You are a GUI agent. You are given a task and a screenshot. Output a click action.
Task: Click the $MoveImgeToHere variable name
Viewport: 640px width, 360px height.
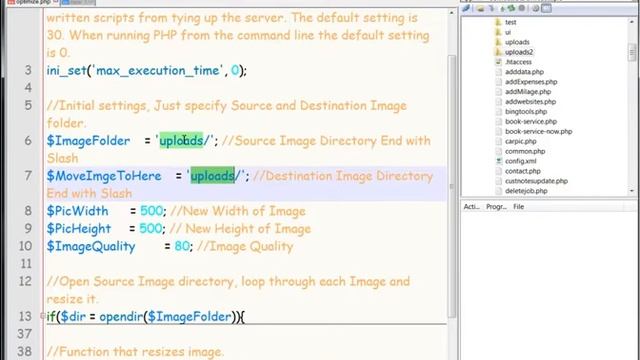[x=104, y=176]
